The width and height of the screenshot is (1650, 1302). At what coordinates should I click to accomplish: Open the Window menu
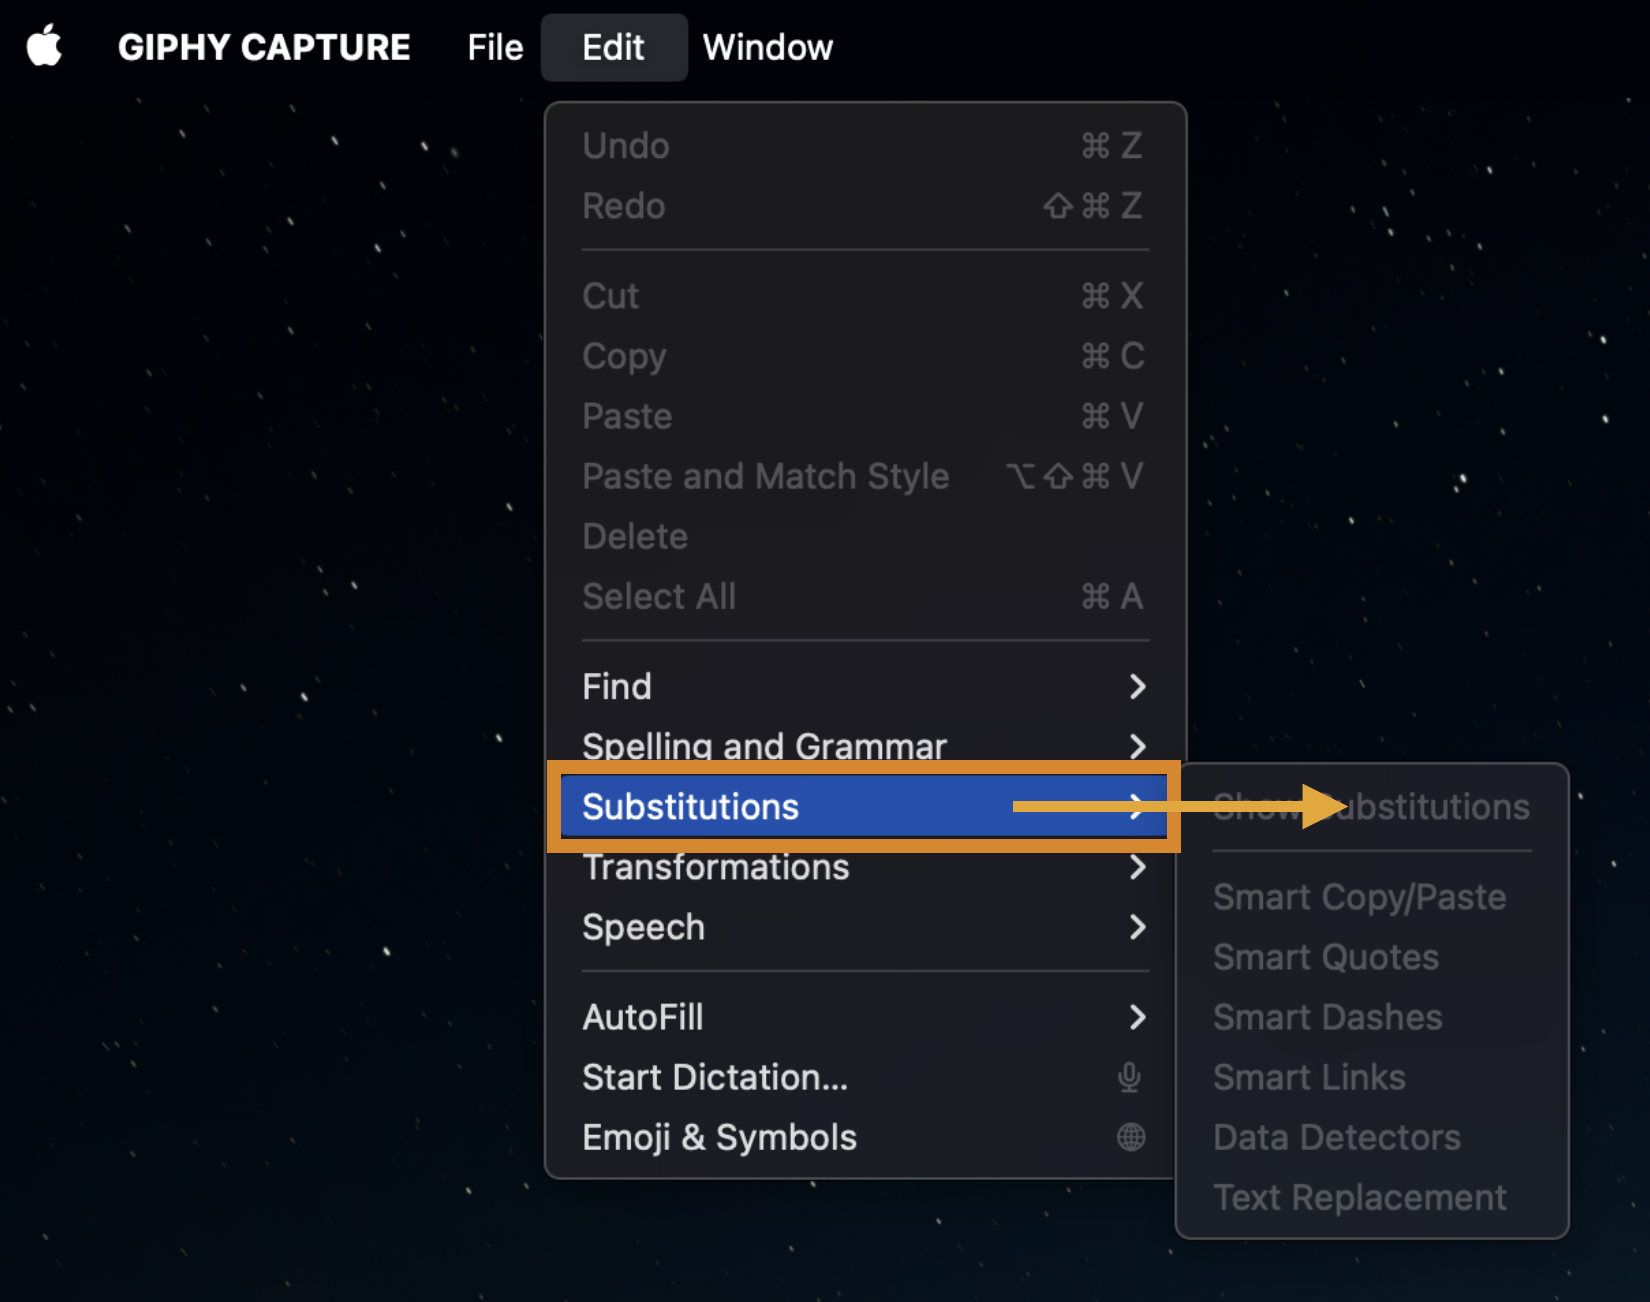tap(768, 47)
